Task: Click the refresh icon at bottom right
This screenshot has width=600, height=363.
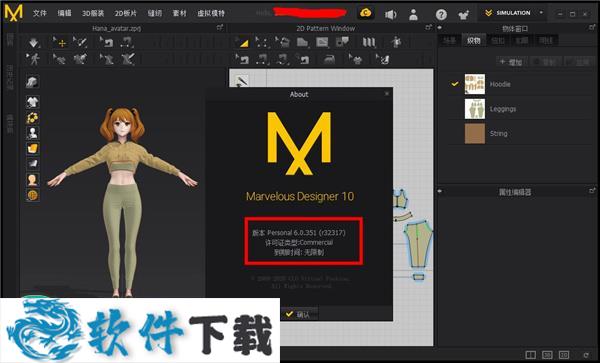Action: coord(586,355)
